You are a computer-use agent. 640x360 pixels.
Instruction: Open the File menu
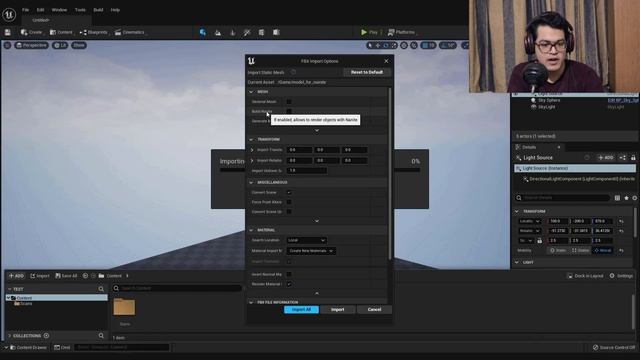coord(25,10)
